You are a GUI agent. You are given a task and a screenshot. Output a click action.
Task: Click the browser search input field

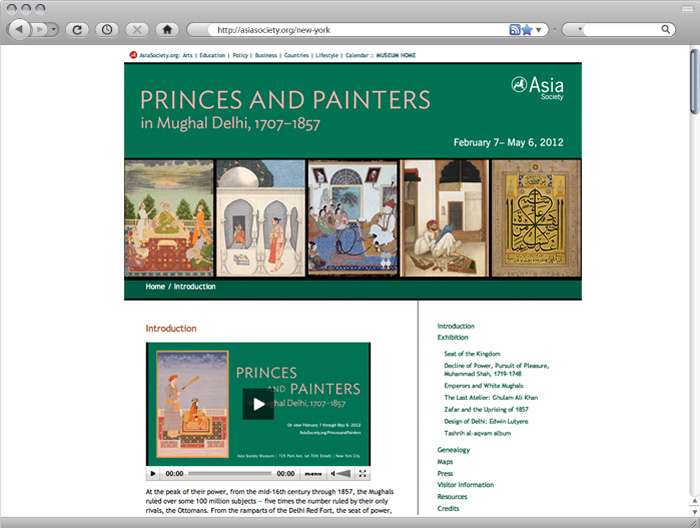click(x=622, y=30)
